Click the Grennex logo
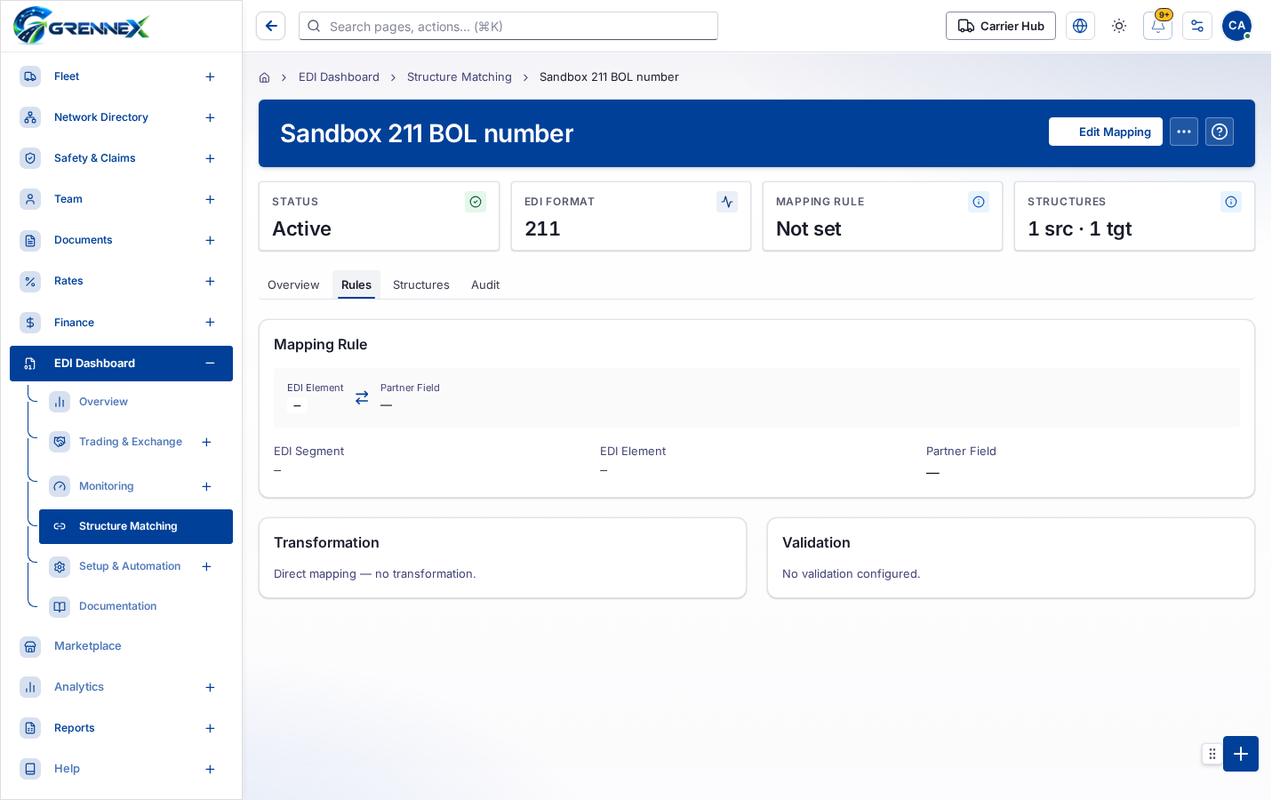 [x=81, y=26]
